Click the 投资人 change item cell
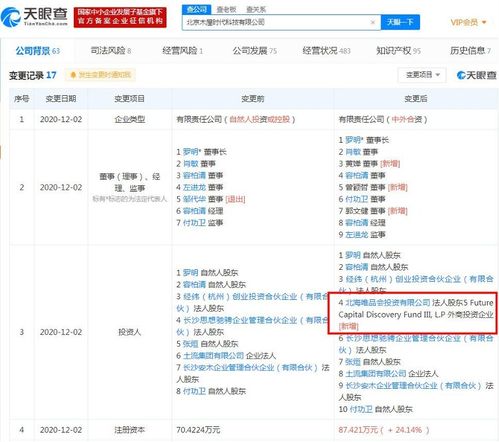Image resolution: width=499 pixels, height=442 pixels. tap(129, 332)
